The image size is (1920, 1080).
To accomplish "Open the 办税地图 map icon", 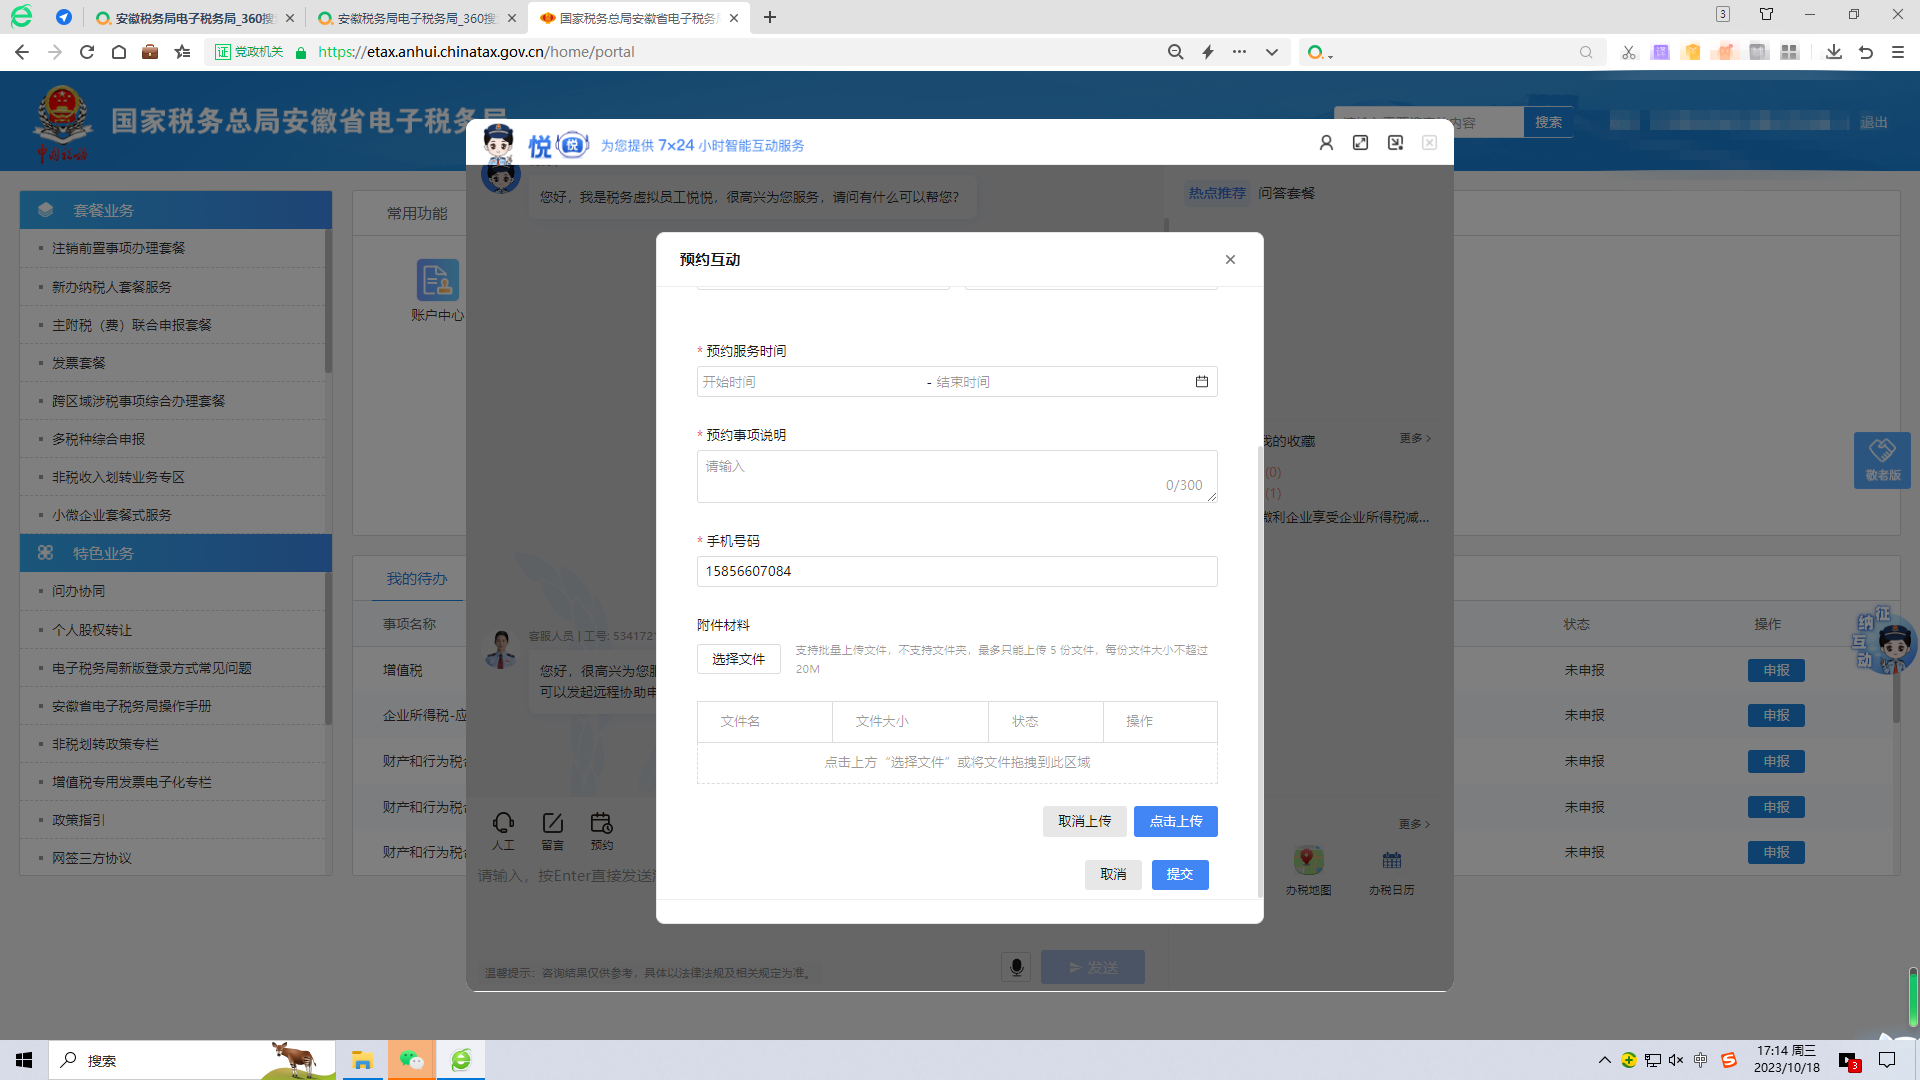I will (1308, 860).
